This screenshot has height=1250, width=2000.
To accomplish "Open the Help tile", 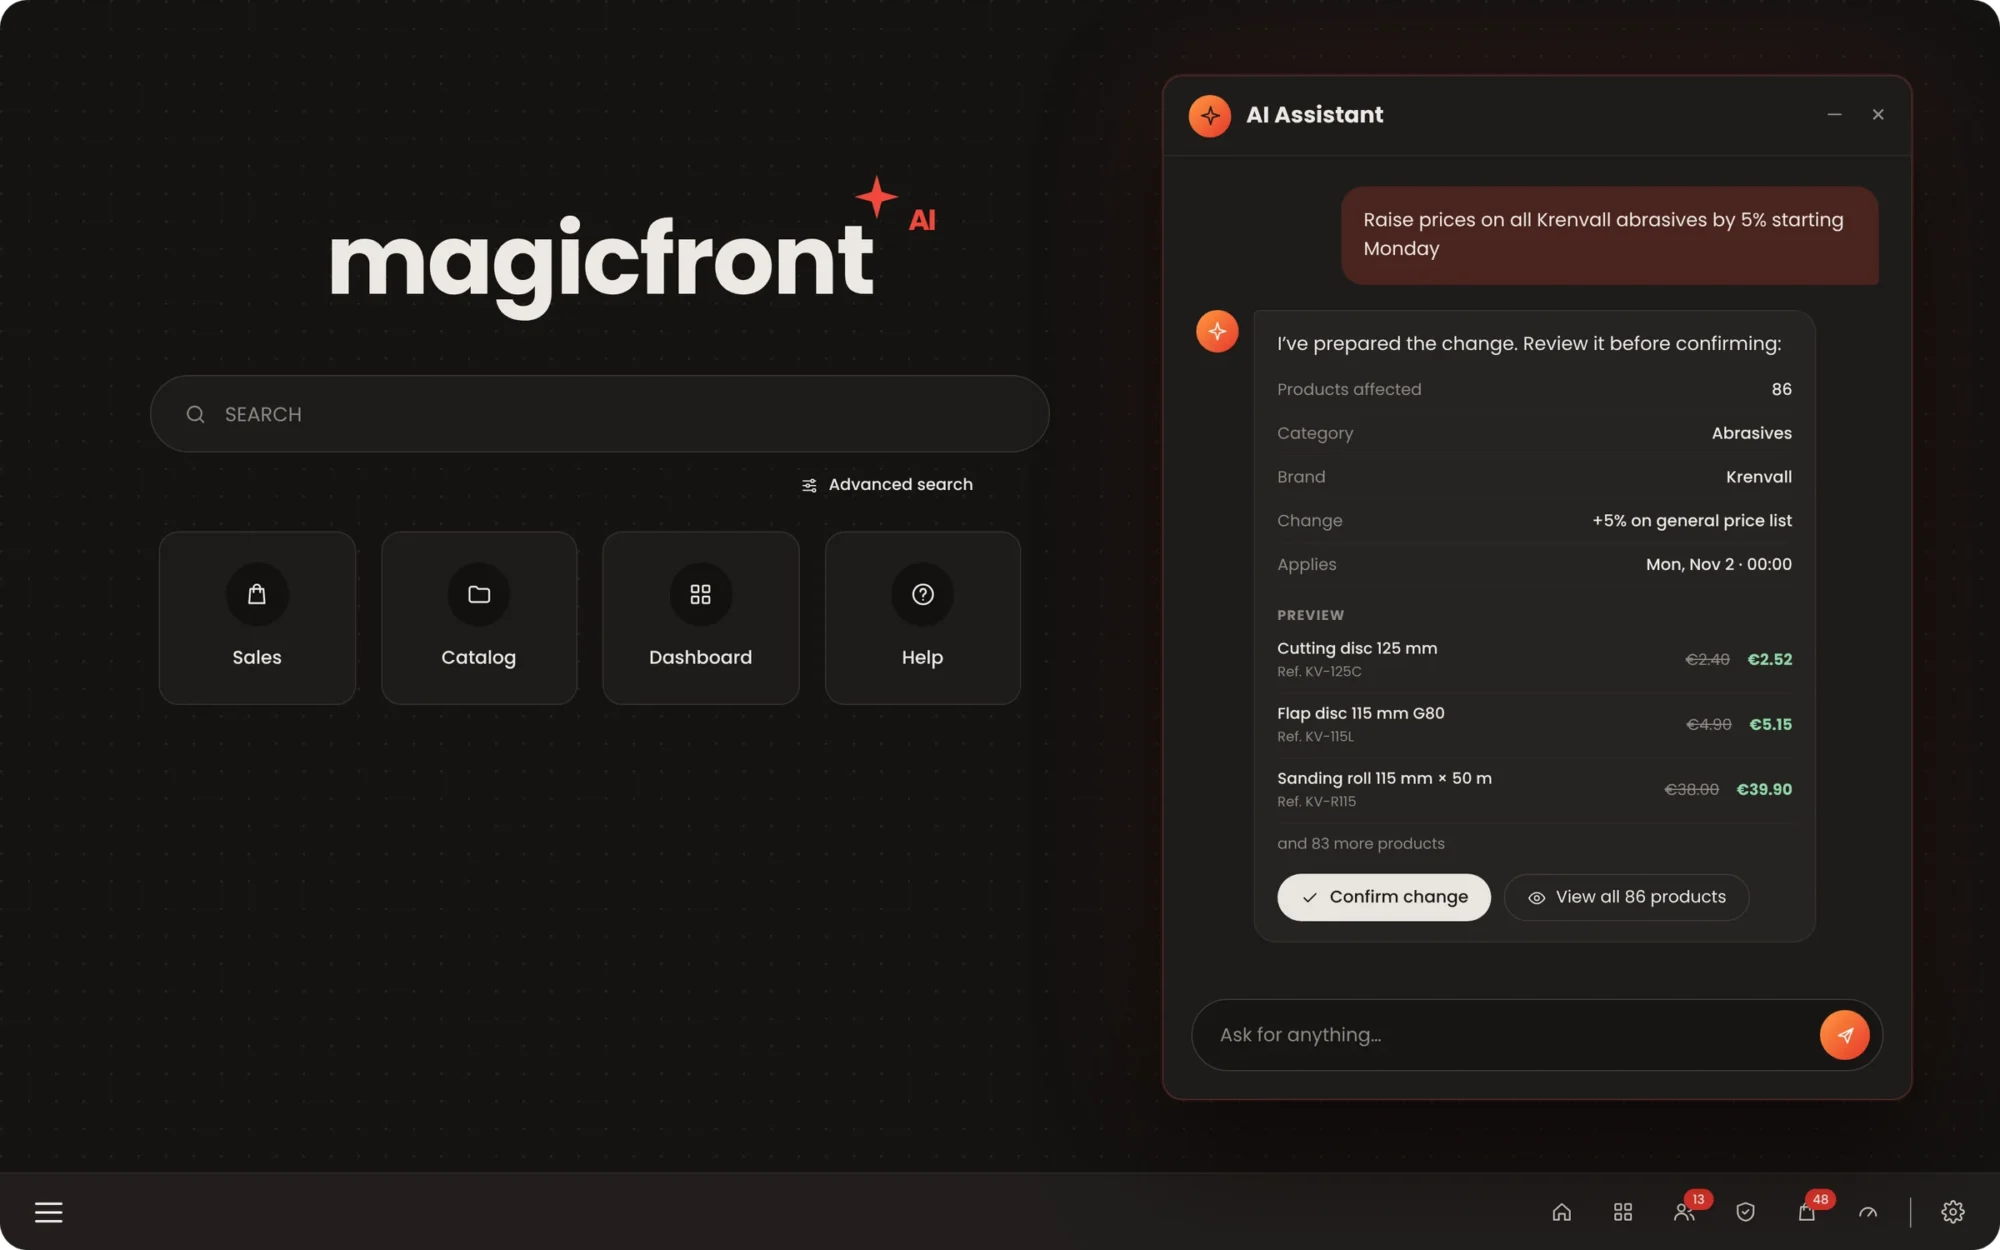I will 922,618.
